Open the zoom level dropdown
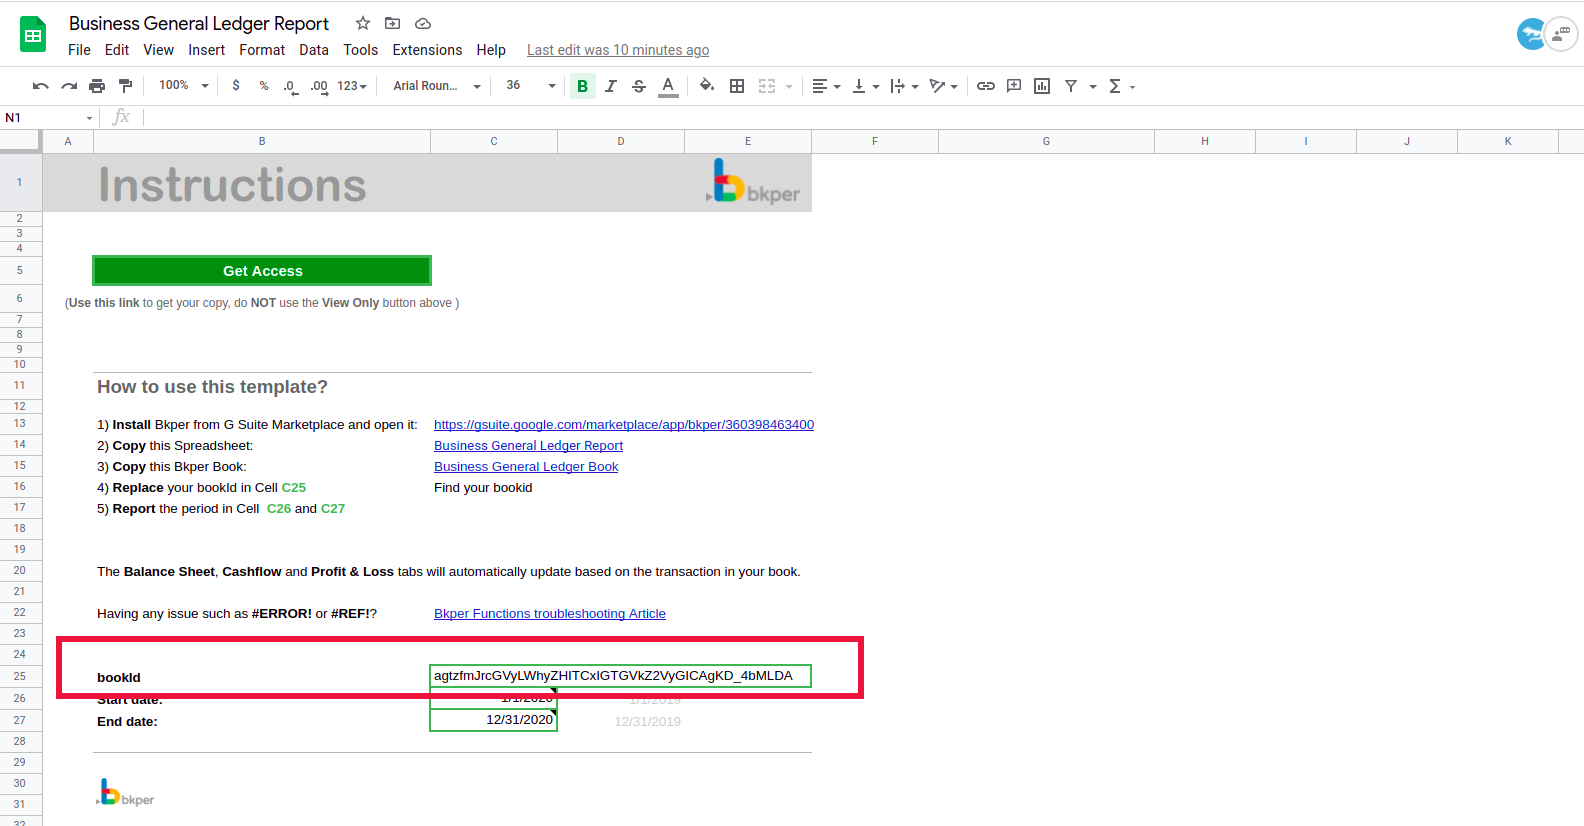The image size is (1584, 826). click(x=184, y=86)
